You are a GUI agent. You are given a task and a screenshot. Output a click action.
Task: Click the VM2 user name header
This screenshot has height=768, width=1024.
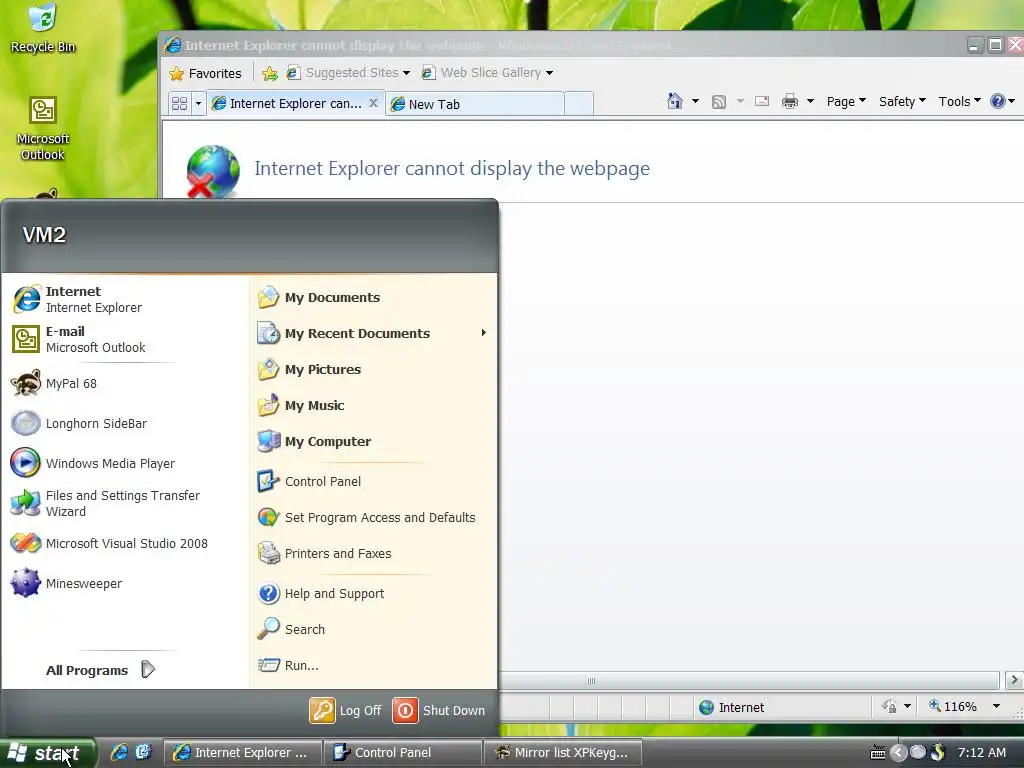click(44, 235)
